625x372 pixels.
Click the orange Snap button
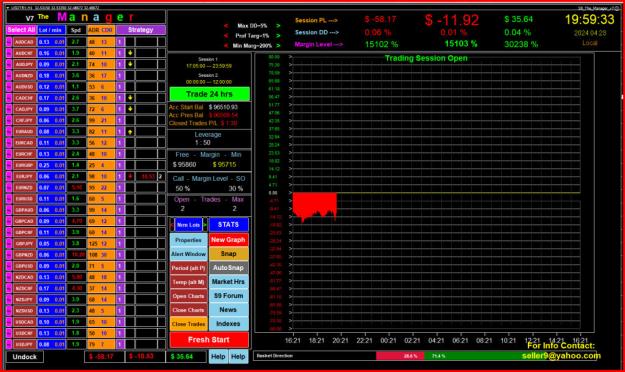click(228, 254)
